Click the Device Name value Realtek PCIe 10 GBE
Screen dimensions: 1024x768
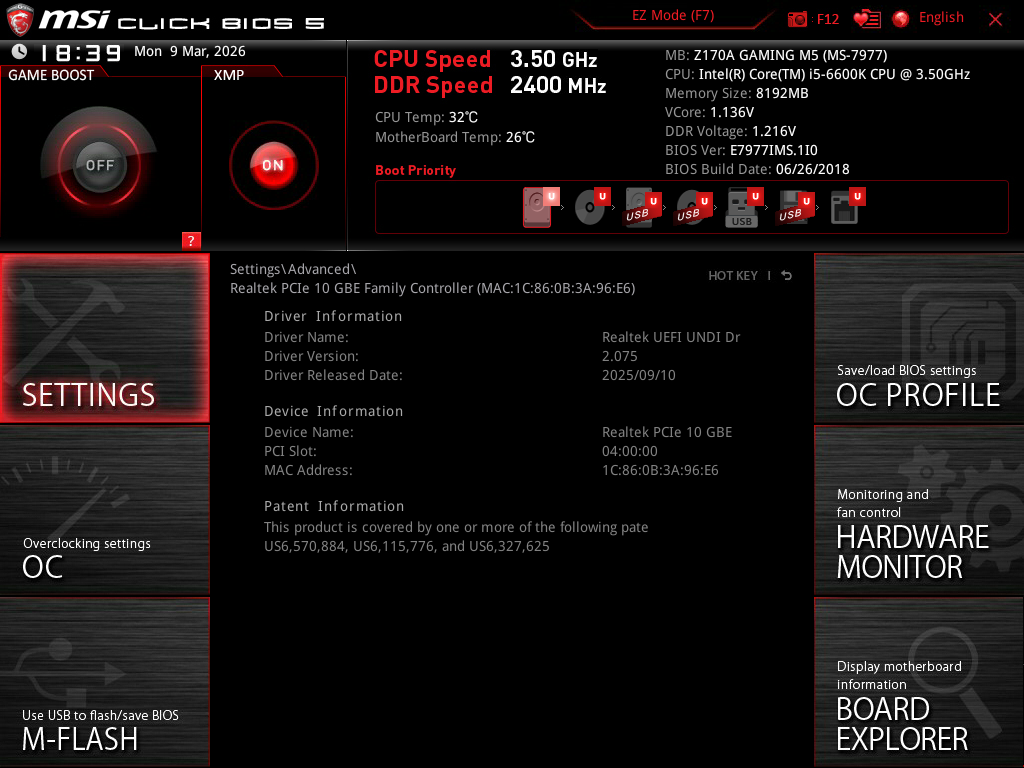(667, 432)
